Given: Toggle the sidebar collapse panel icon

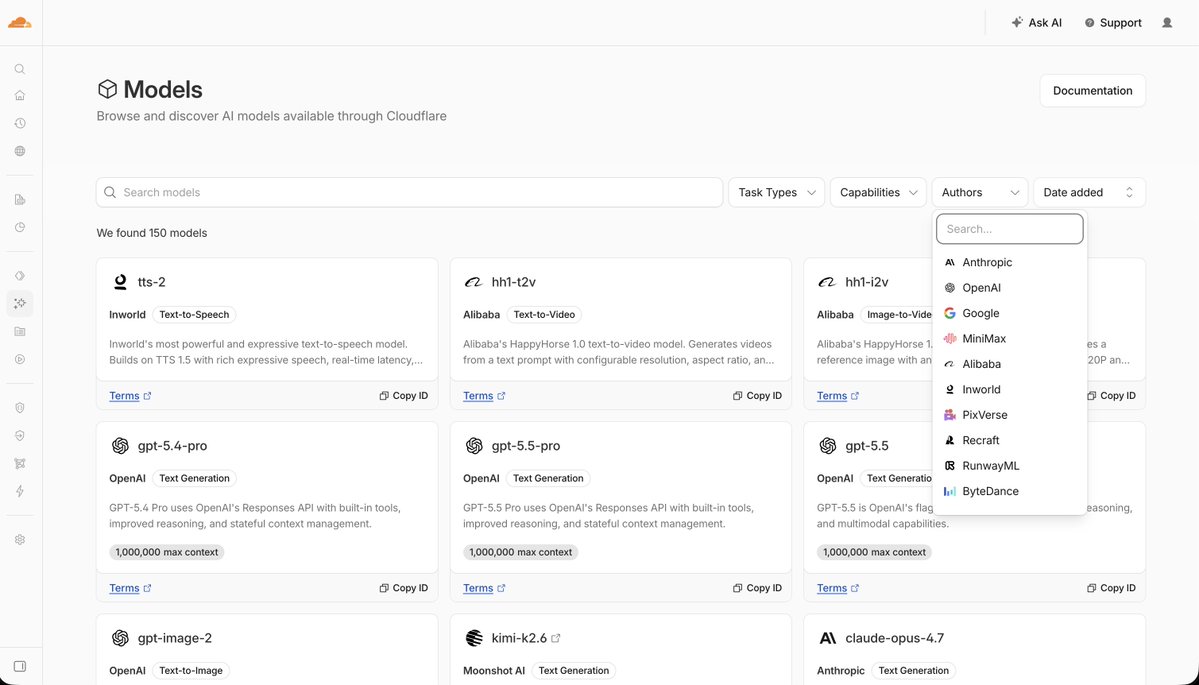Looking at the screenshot, I should [x=20, y=666].
